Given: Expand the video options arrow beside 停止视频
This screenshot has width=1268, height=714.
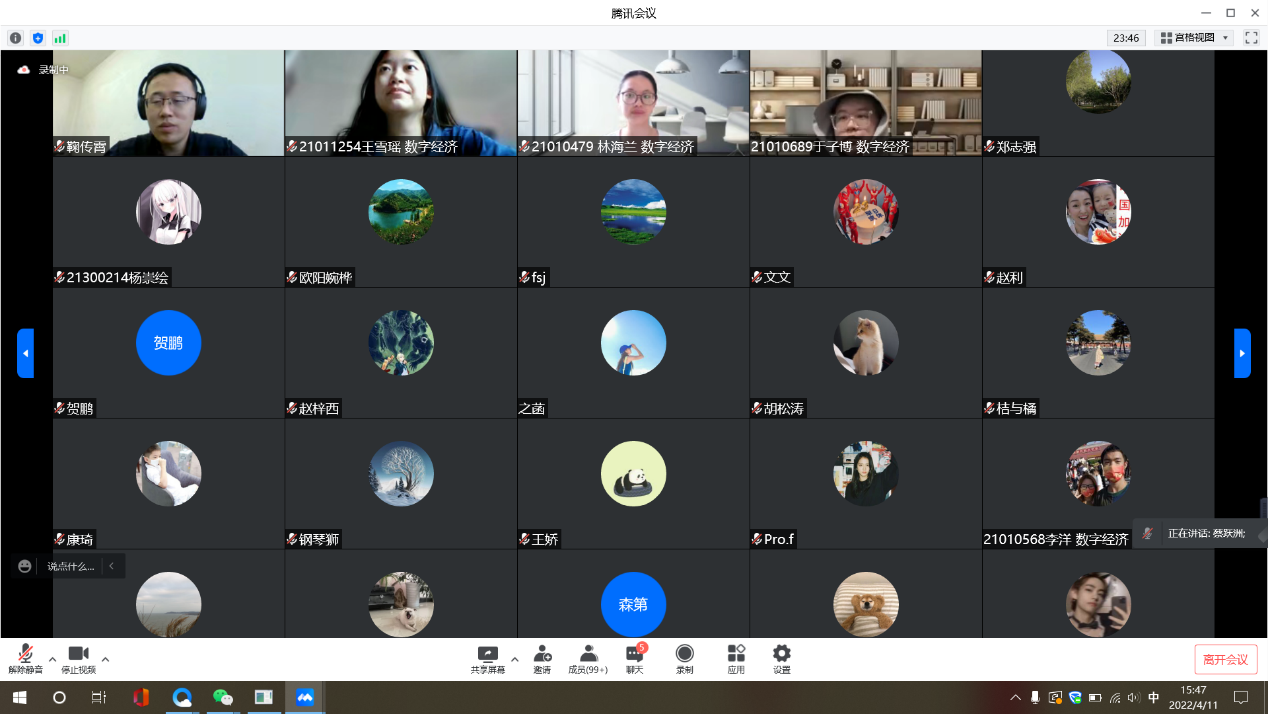Looking at the screenshot, I should pyautogui.click(x=106, y=659).
